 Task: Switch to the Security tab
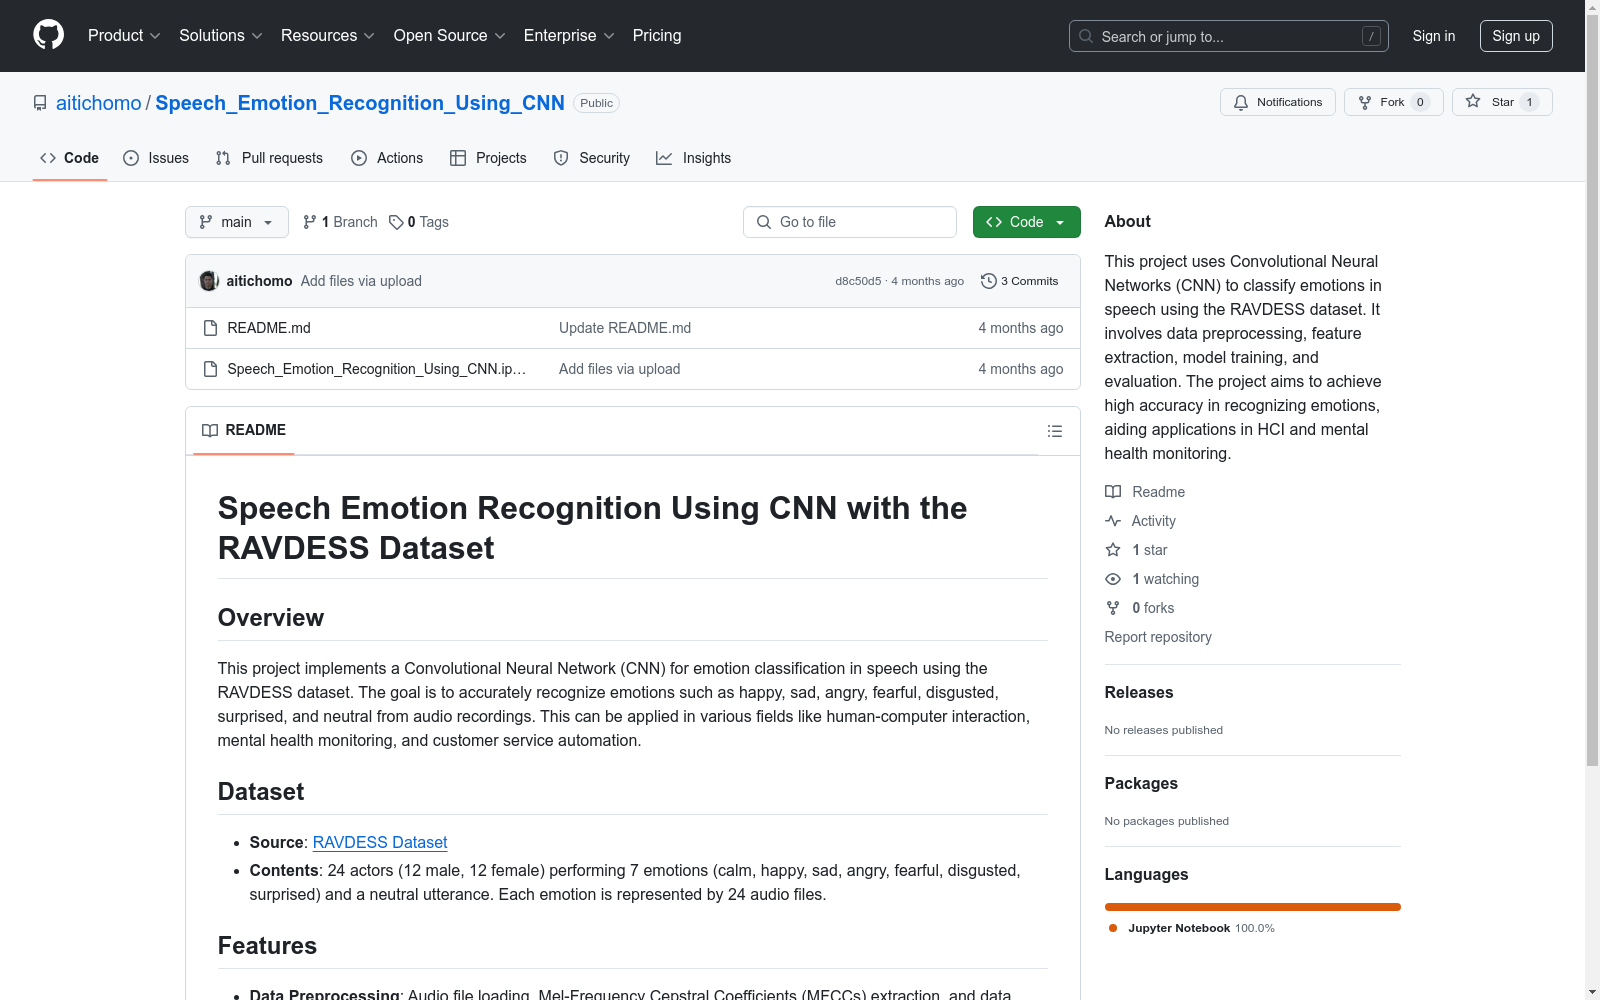[592, 158]
